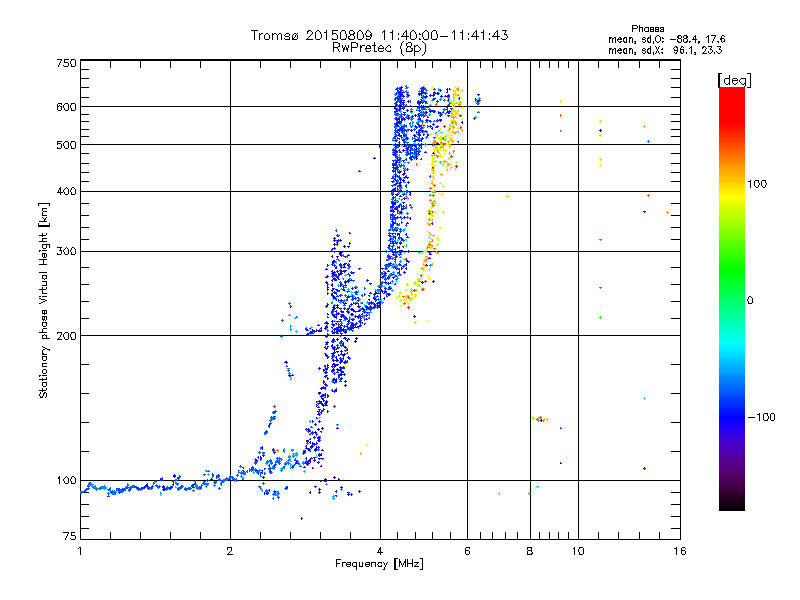Screen dimensions: 800x600
Task: Click the colorbar tick label '-100'
Action: pos(762,417)
